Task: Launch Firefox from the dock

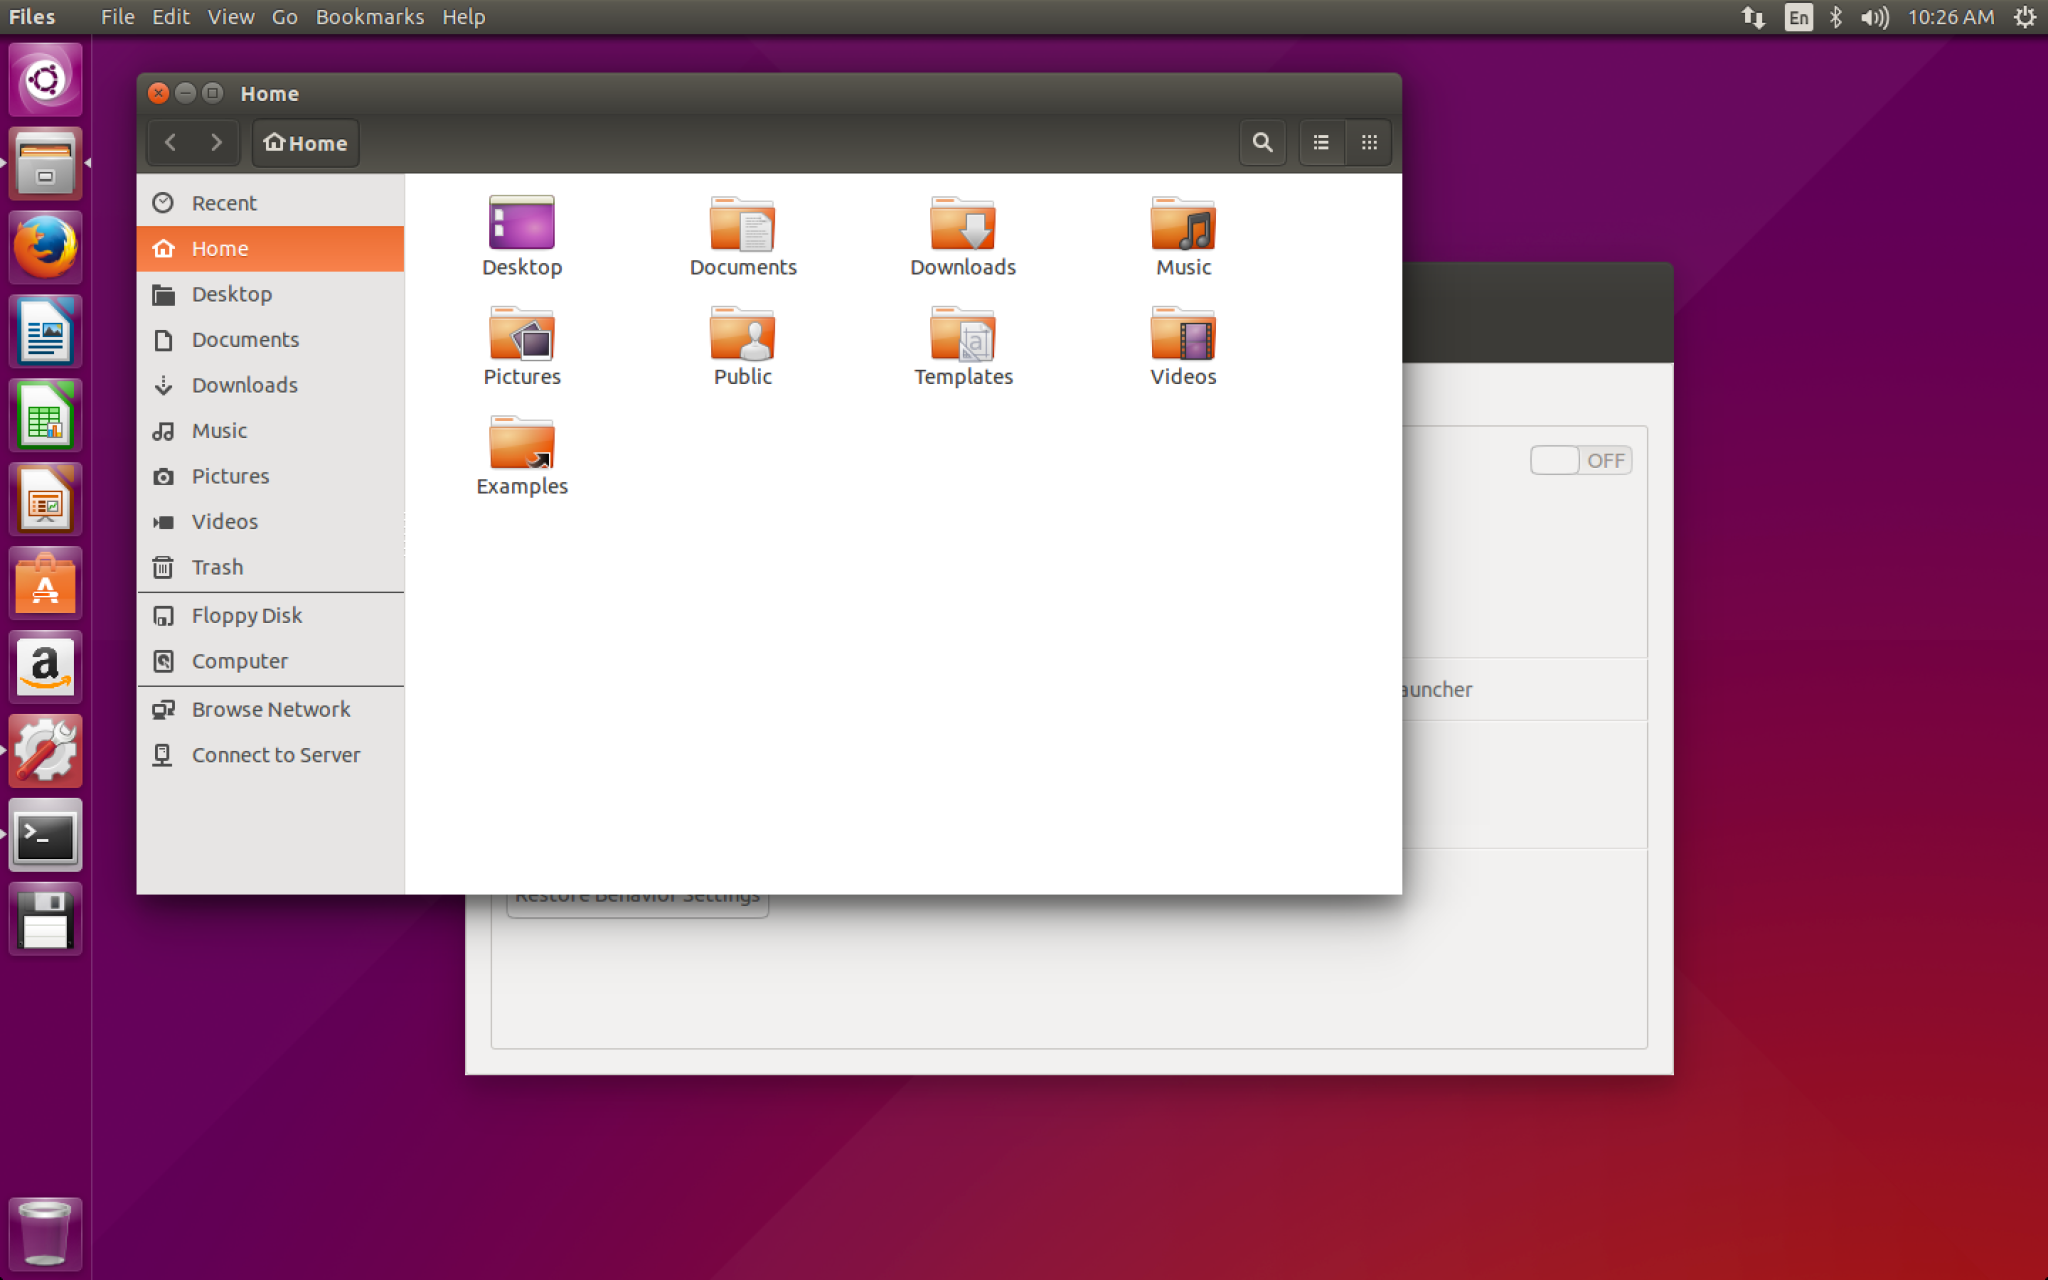Action: click(45, 247)
